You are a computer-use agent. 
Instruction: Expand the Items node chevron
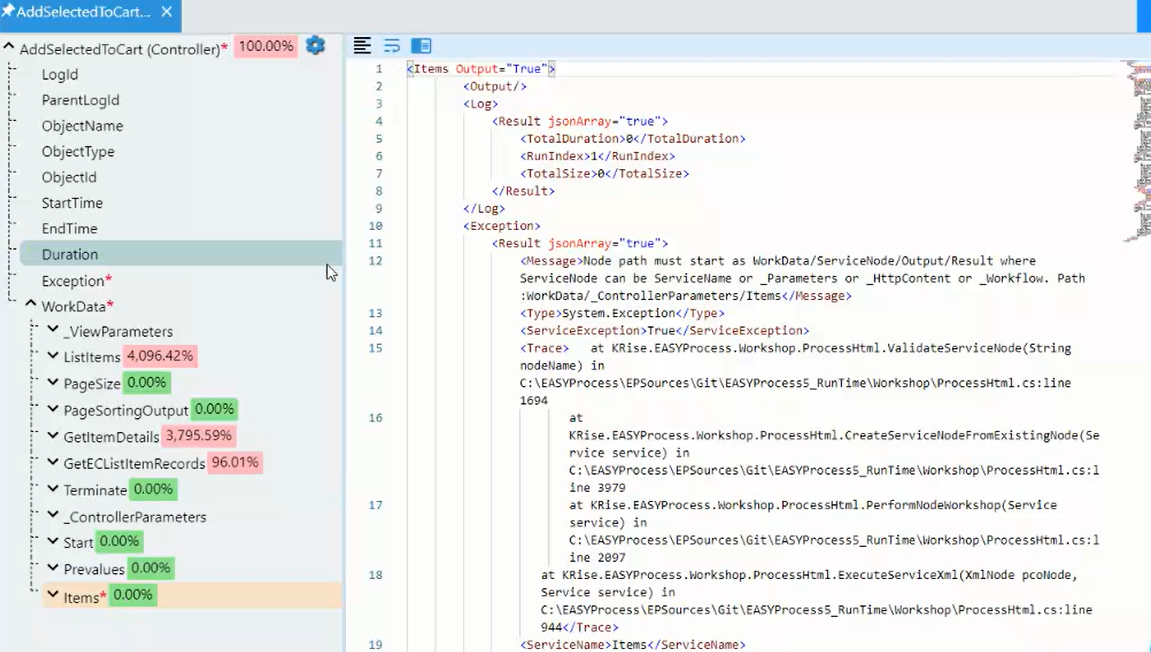click(53, 594)
